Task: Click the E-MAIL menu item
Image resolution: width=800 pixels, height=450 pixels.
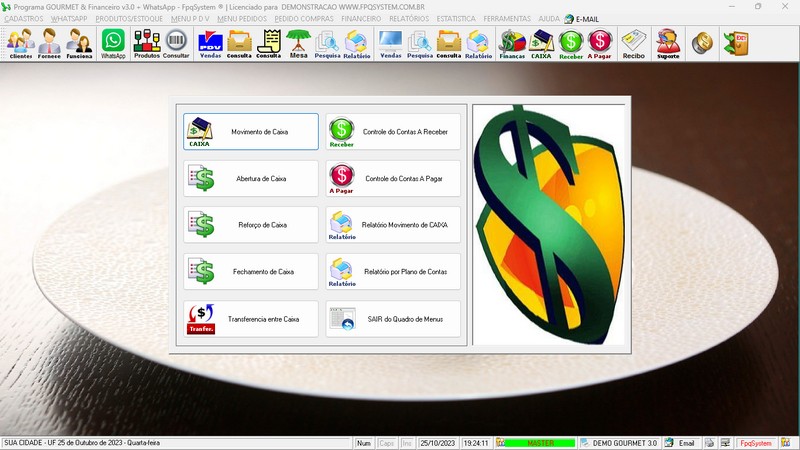Action: (x=582, y=19)
